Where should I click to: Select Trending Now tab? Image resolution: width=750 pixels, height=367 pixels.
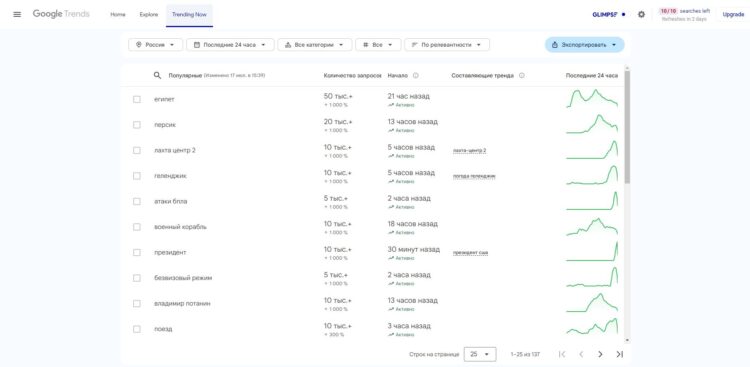coord(189,14)
